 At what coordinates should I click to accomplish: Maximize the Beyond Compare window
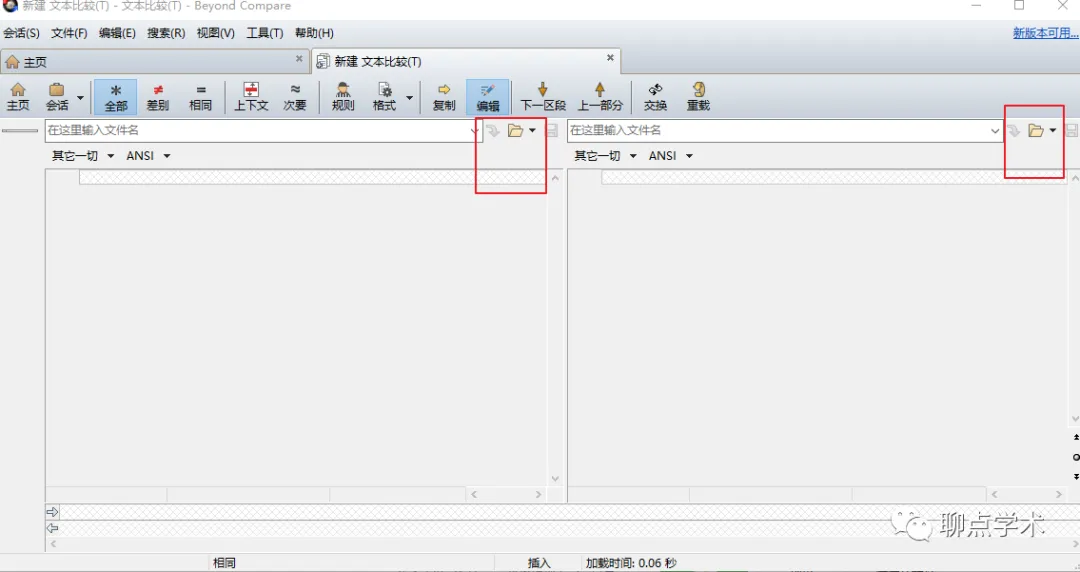click(1019, 6)
